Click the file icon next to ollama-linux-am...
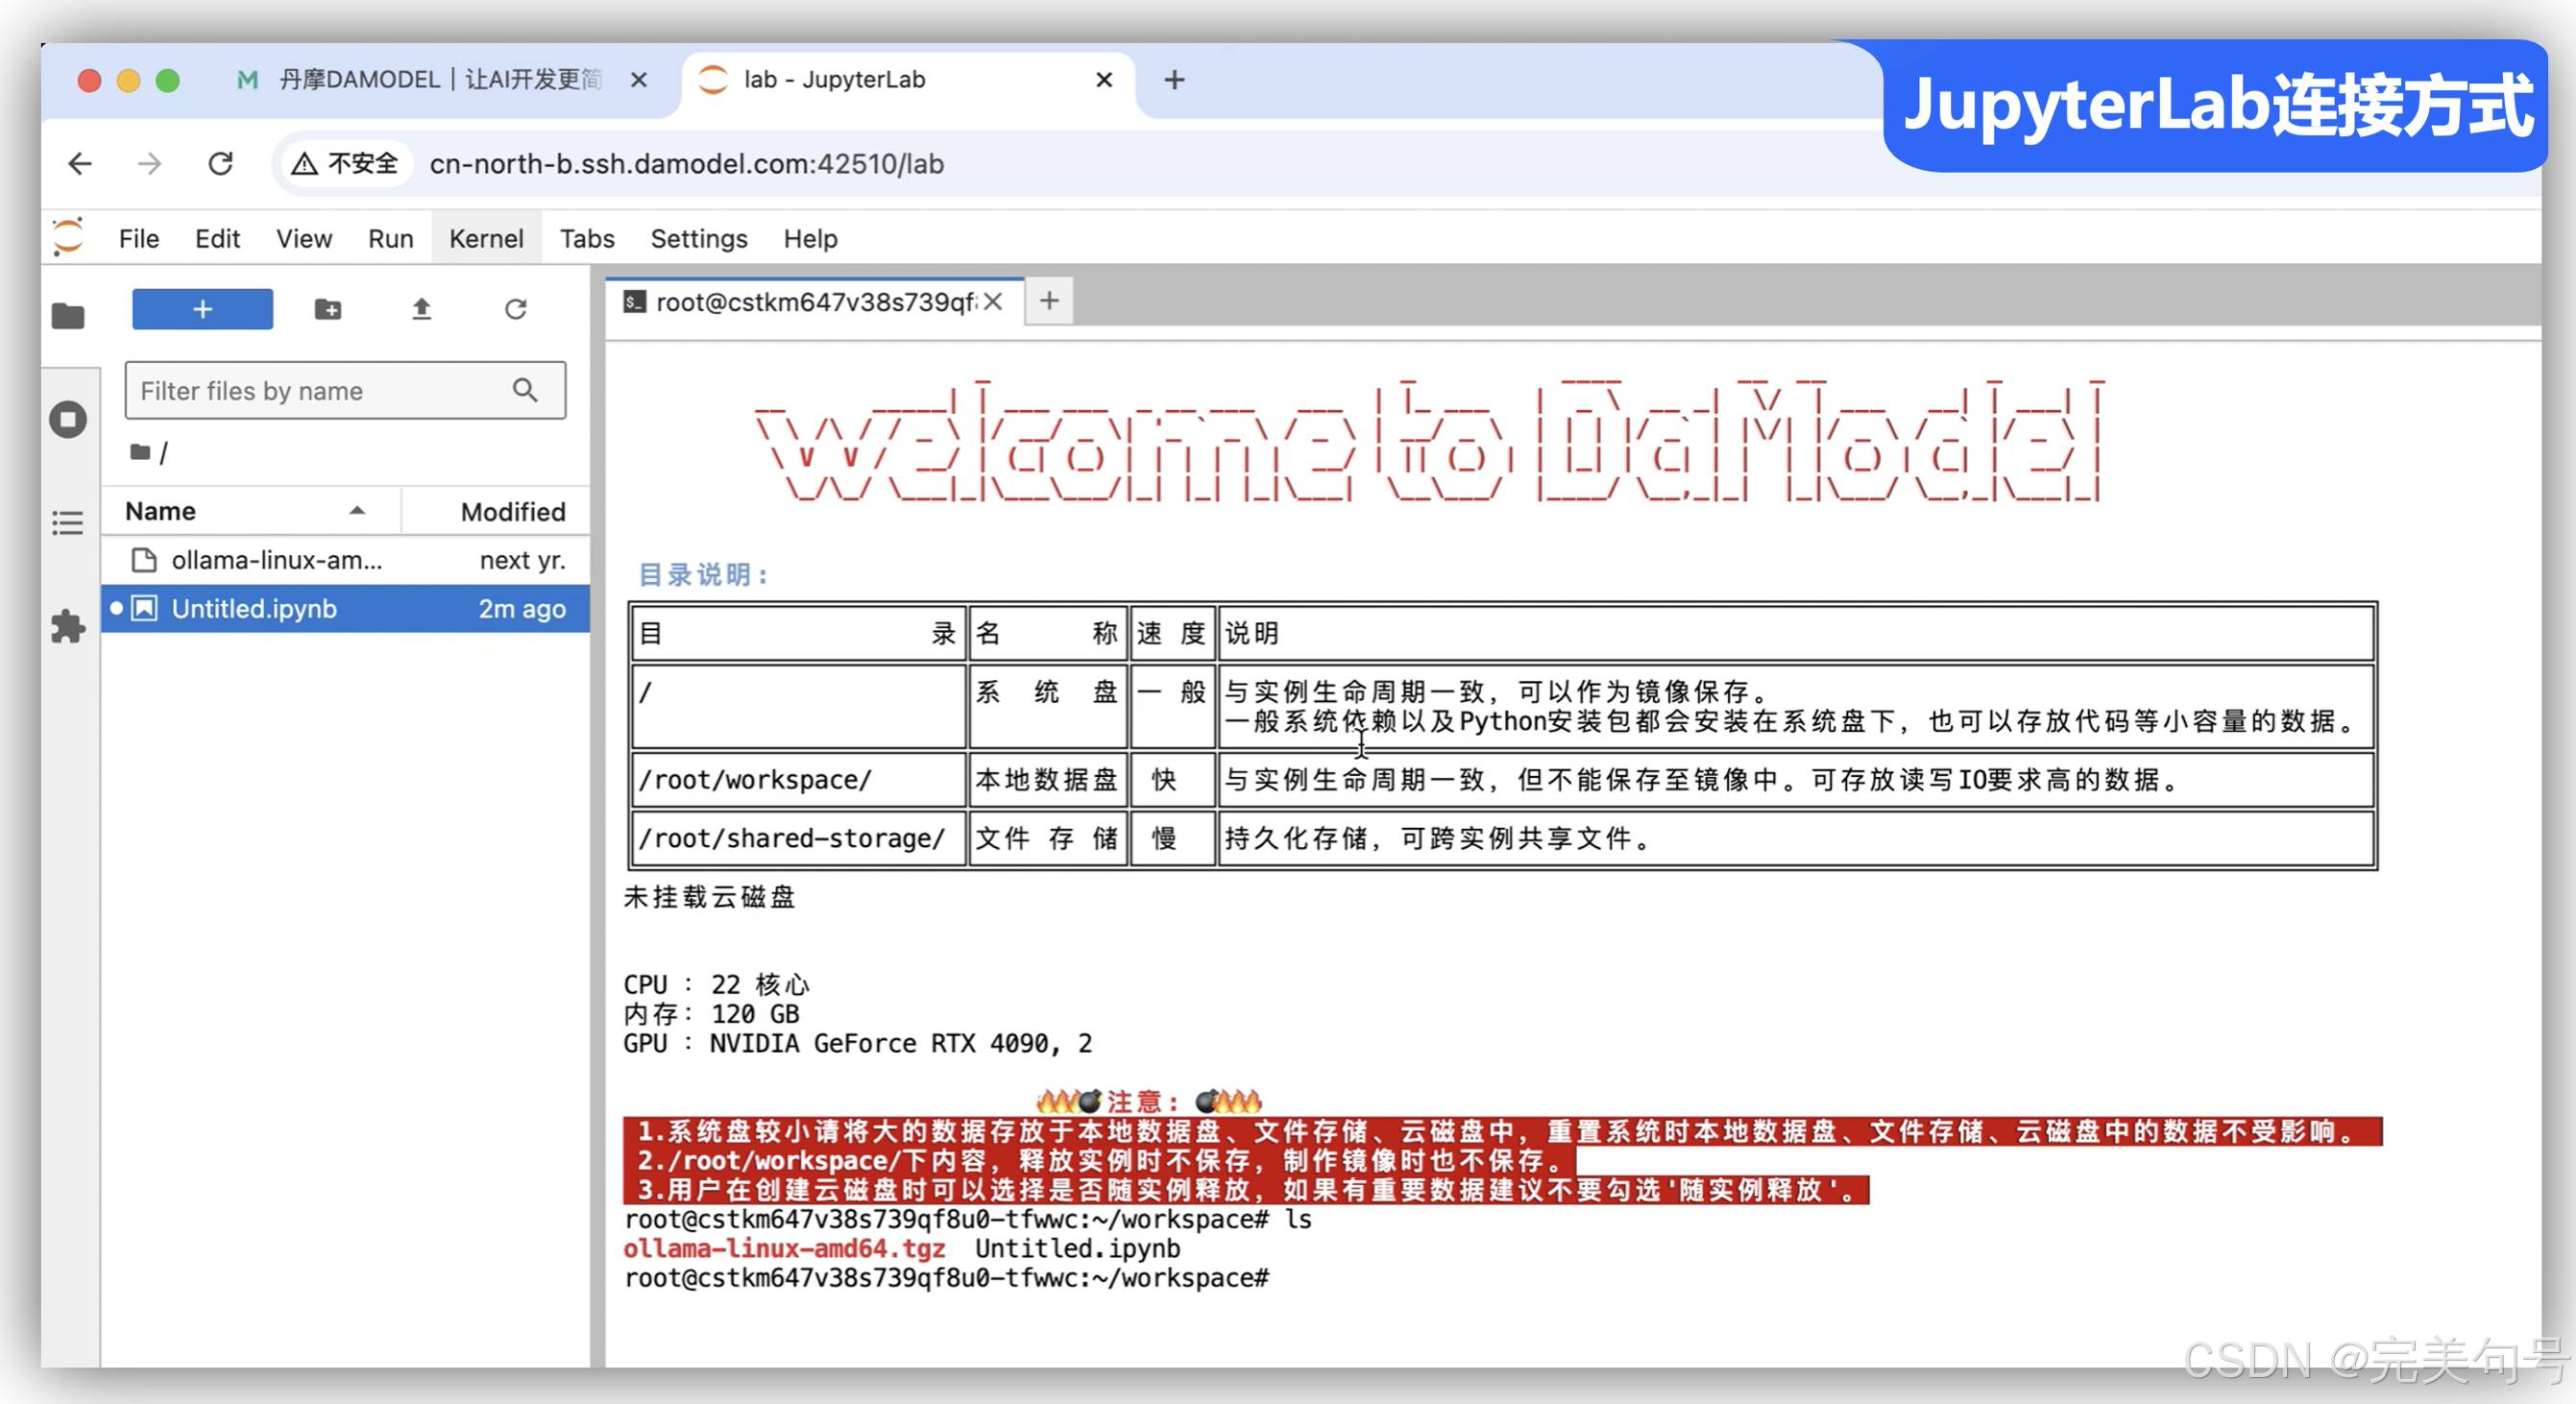2576x1404 pixels. pos(145,560)
